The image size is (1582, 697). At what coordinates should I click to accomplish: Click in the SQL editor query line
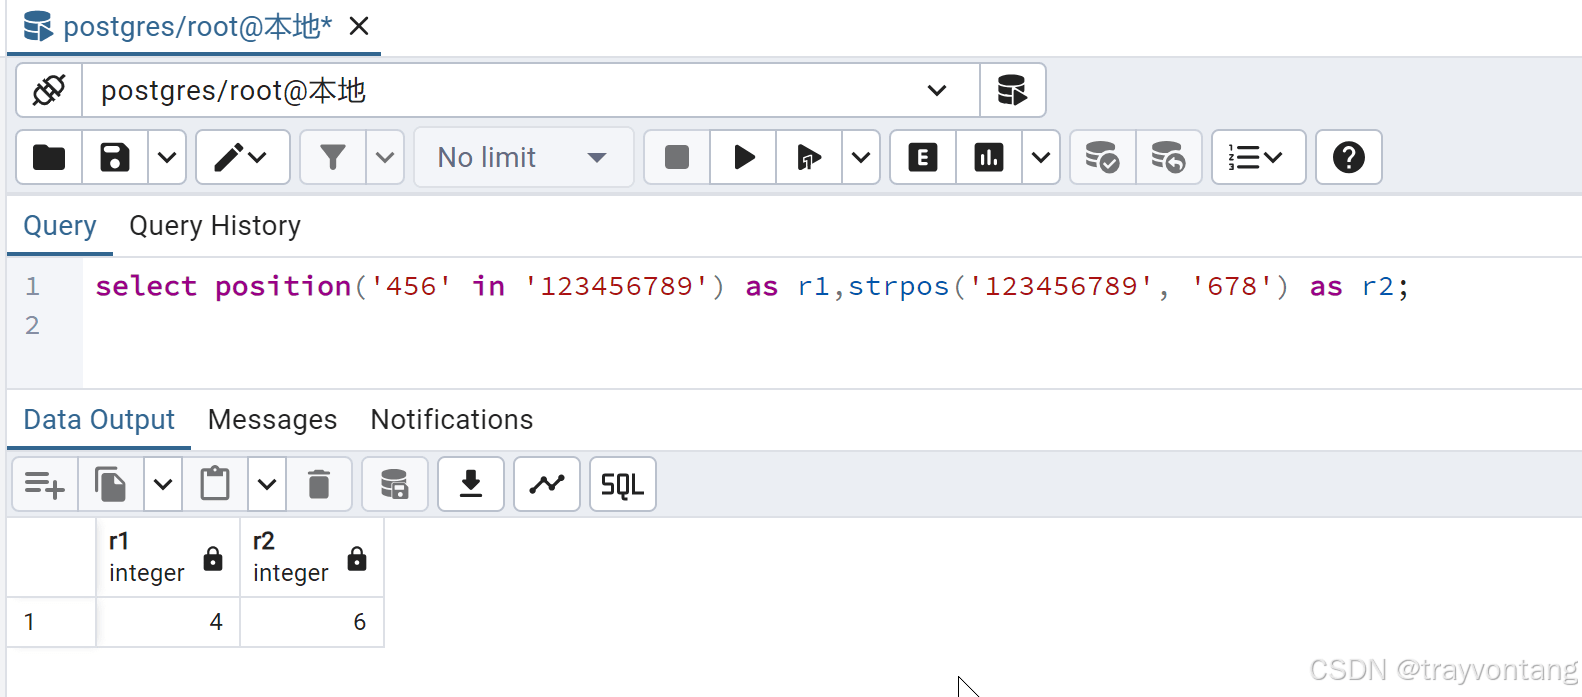(752, 287)
